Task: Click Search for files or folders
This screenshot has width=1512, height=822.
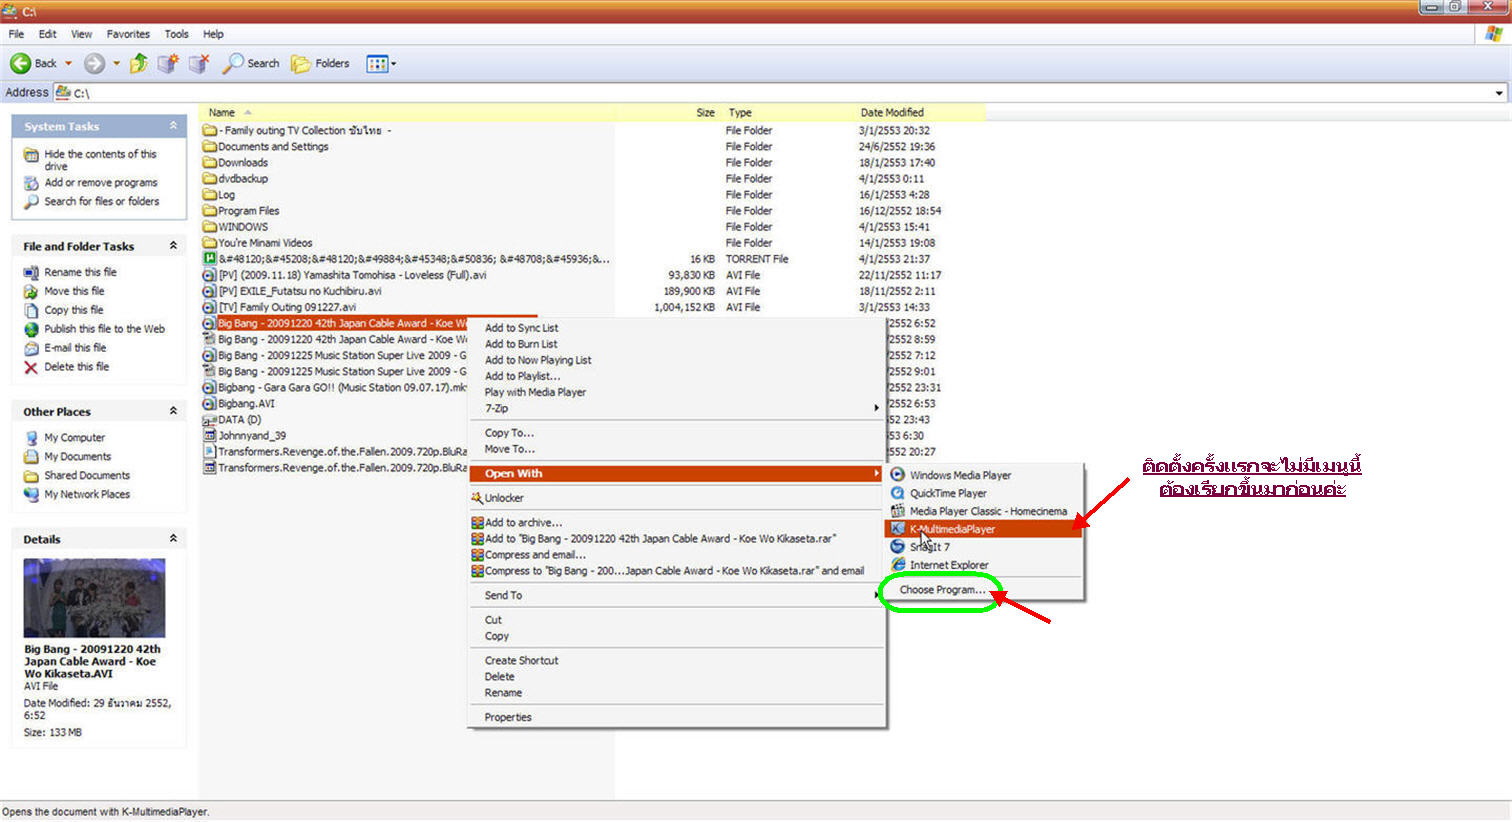Action: (102, 201)
